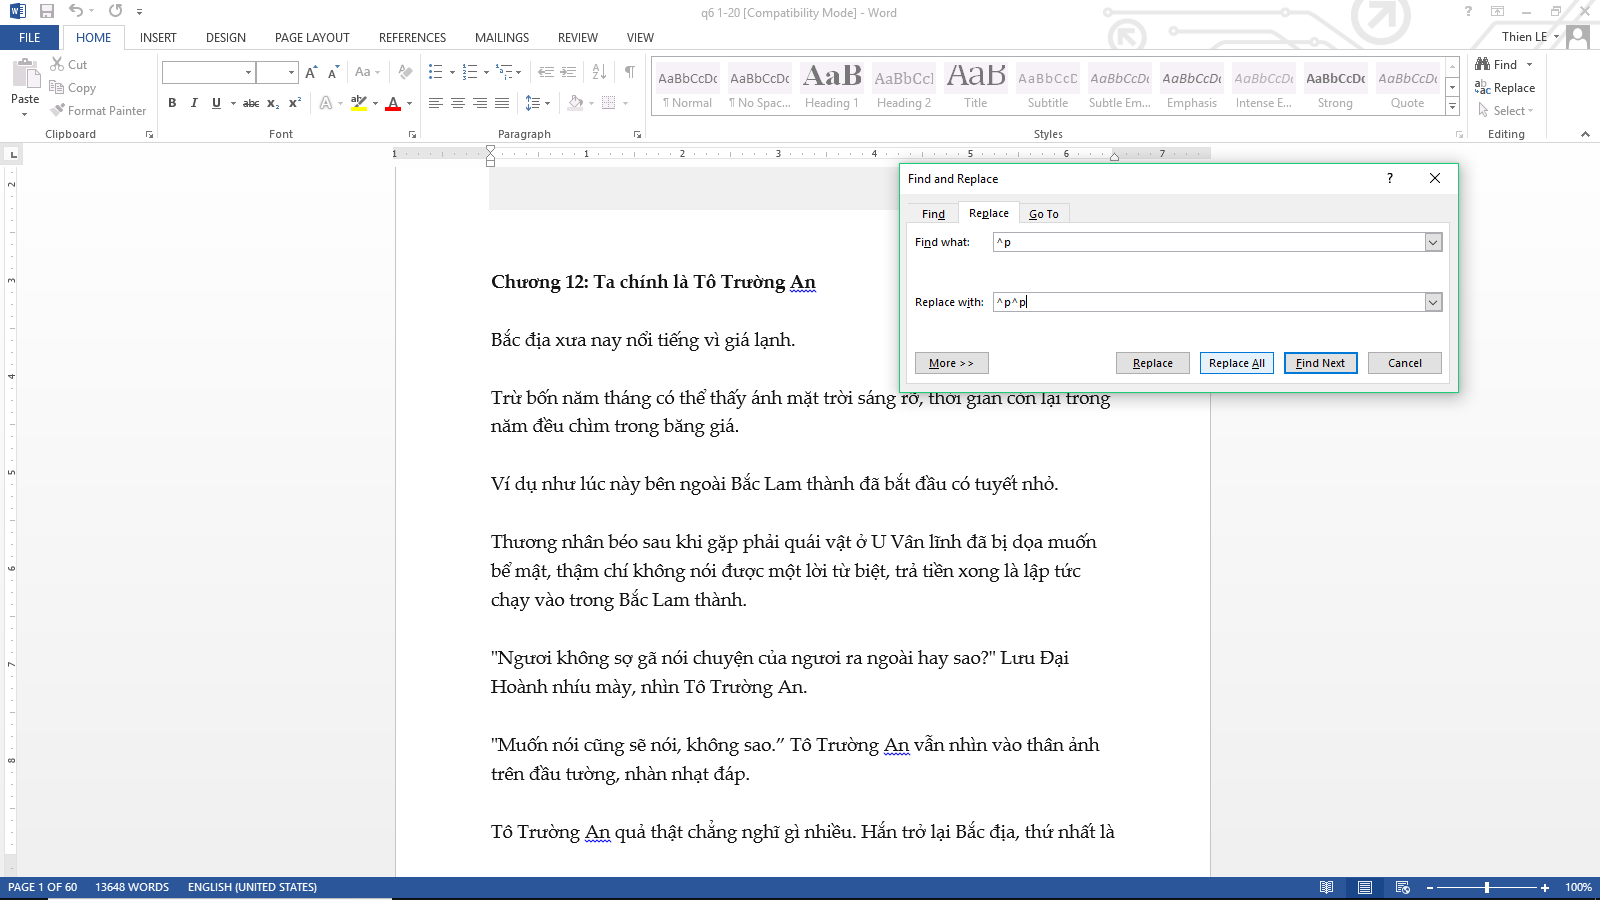The width and height of the screenshot is (1600, 900).
Task: Open the Replace with dropdown arrow
Action: coord(1433,302)
